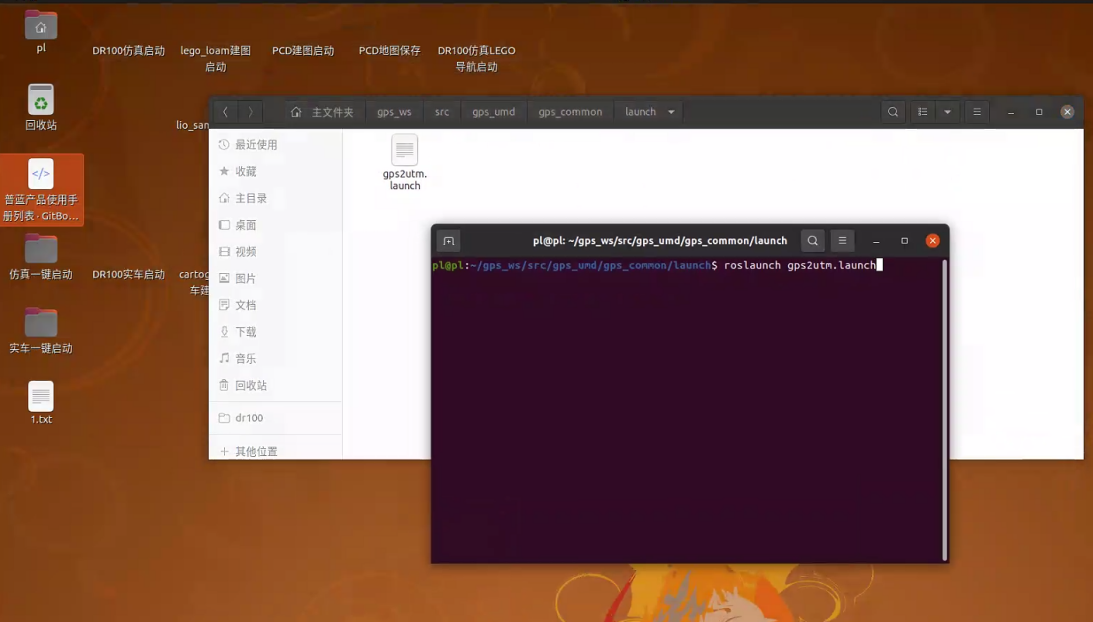Navigate to gps_common in the path bar
The height and width of the screenshot is (622, 1093).
click(x=570, y=112)
